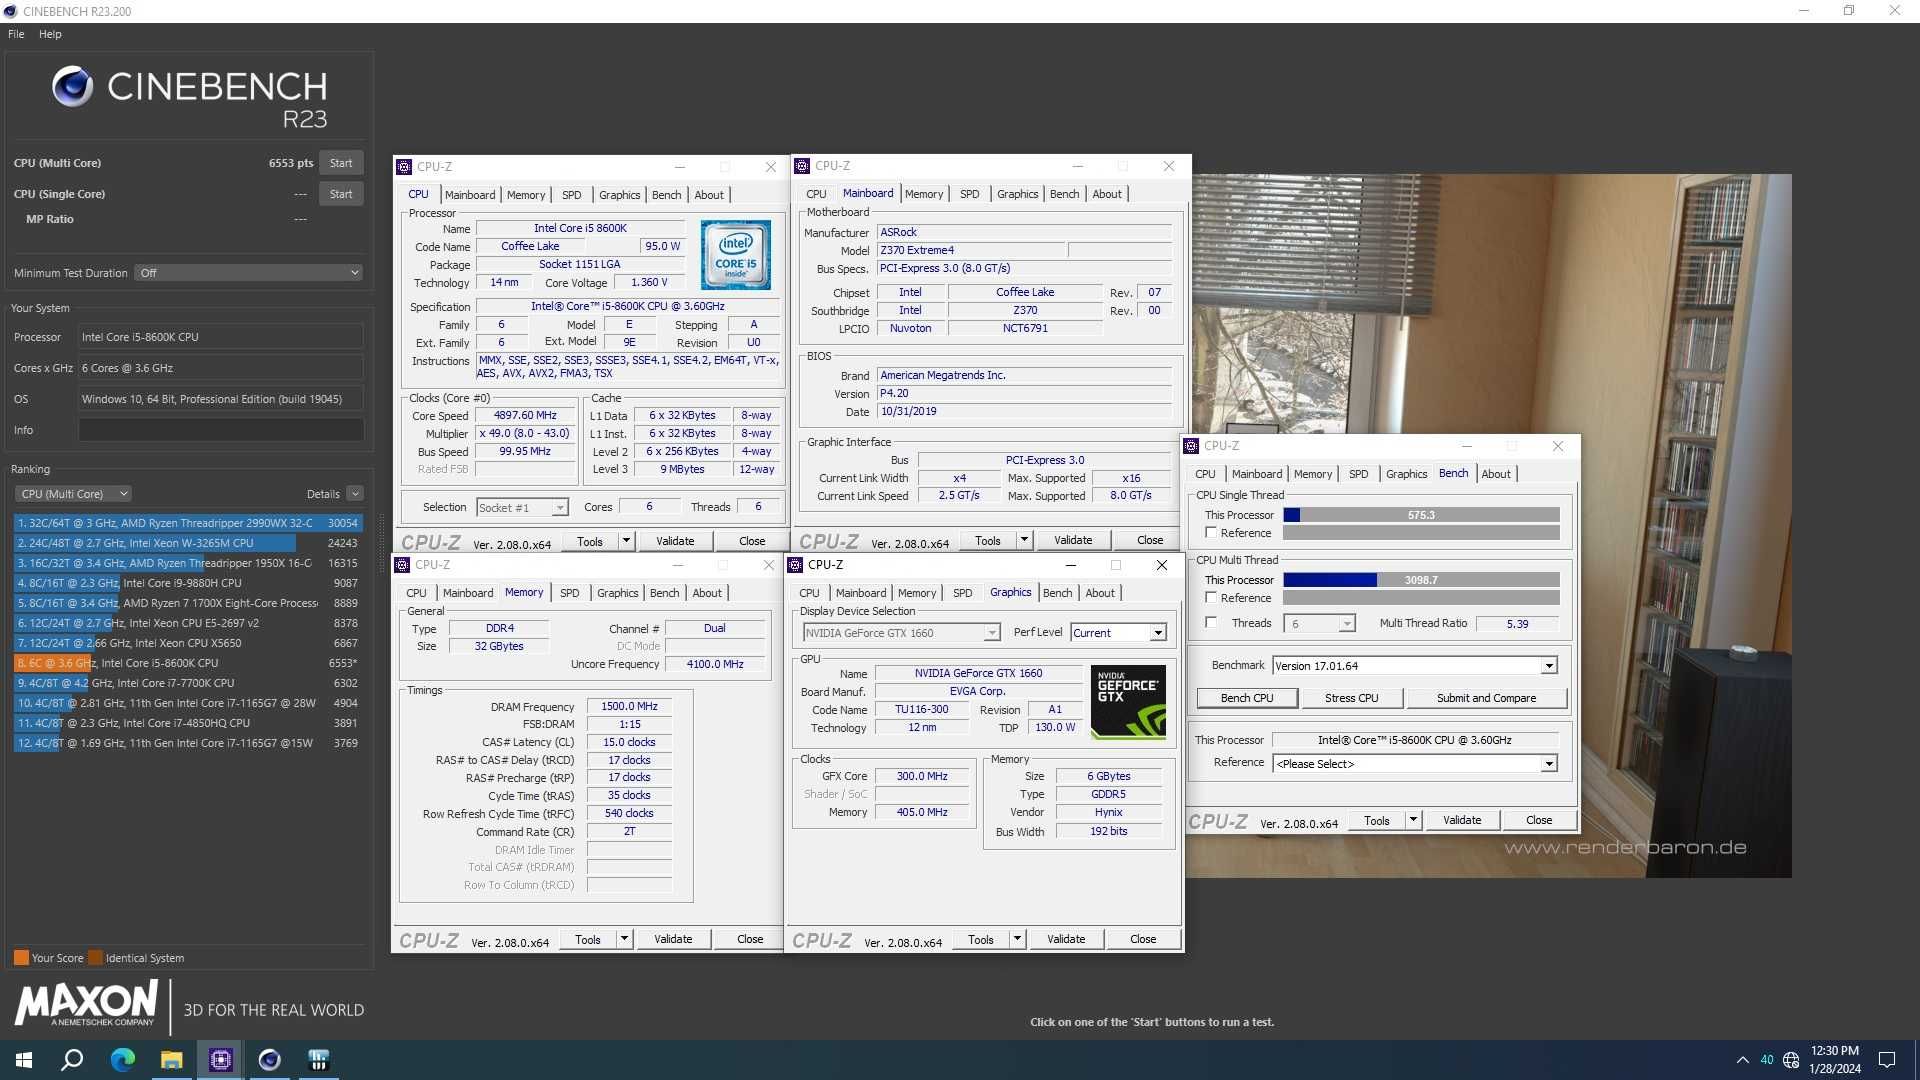Open the CPU (Multi Core) ranking dropdown

(73, 494)
